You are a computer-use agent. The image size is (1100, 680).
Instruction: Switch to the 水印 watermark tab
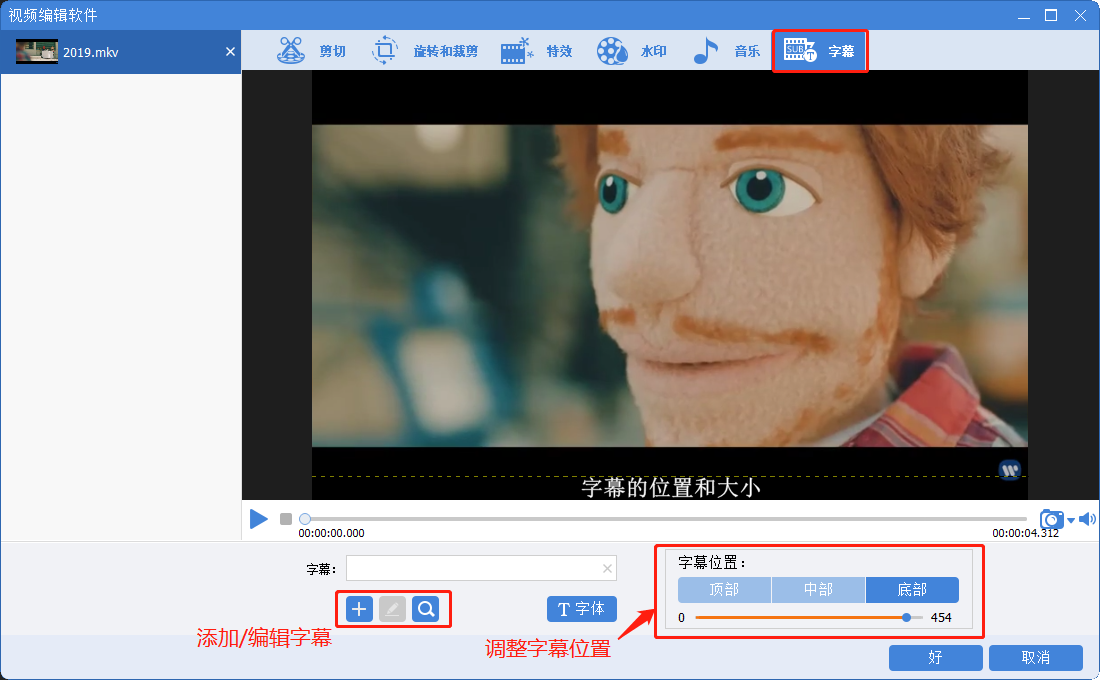(x=631, y=51)
